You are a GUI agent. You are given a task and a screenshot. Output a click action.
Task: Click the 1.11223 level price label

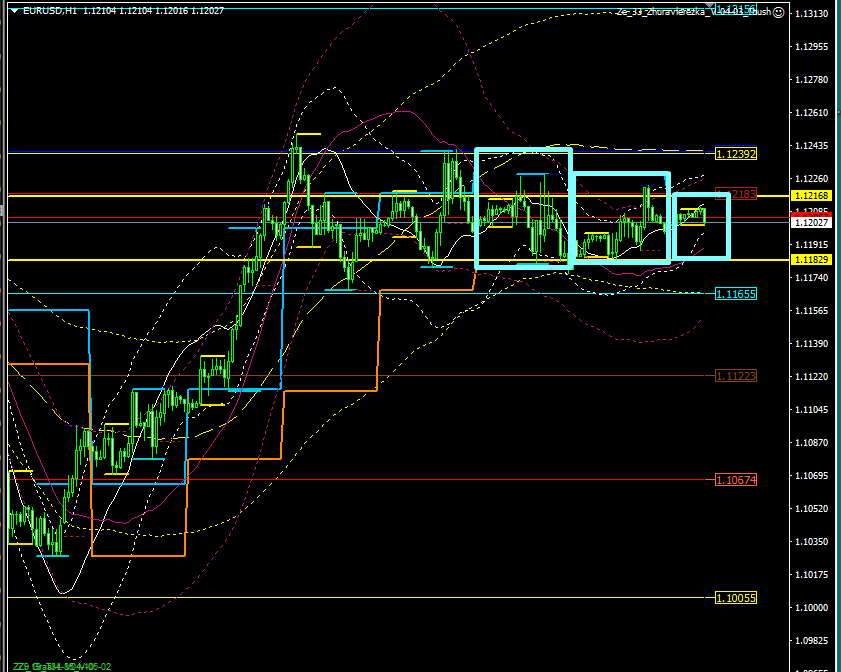736,376
